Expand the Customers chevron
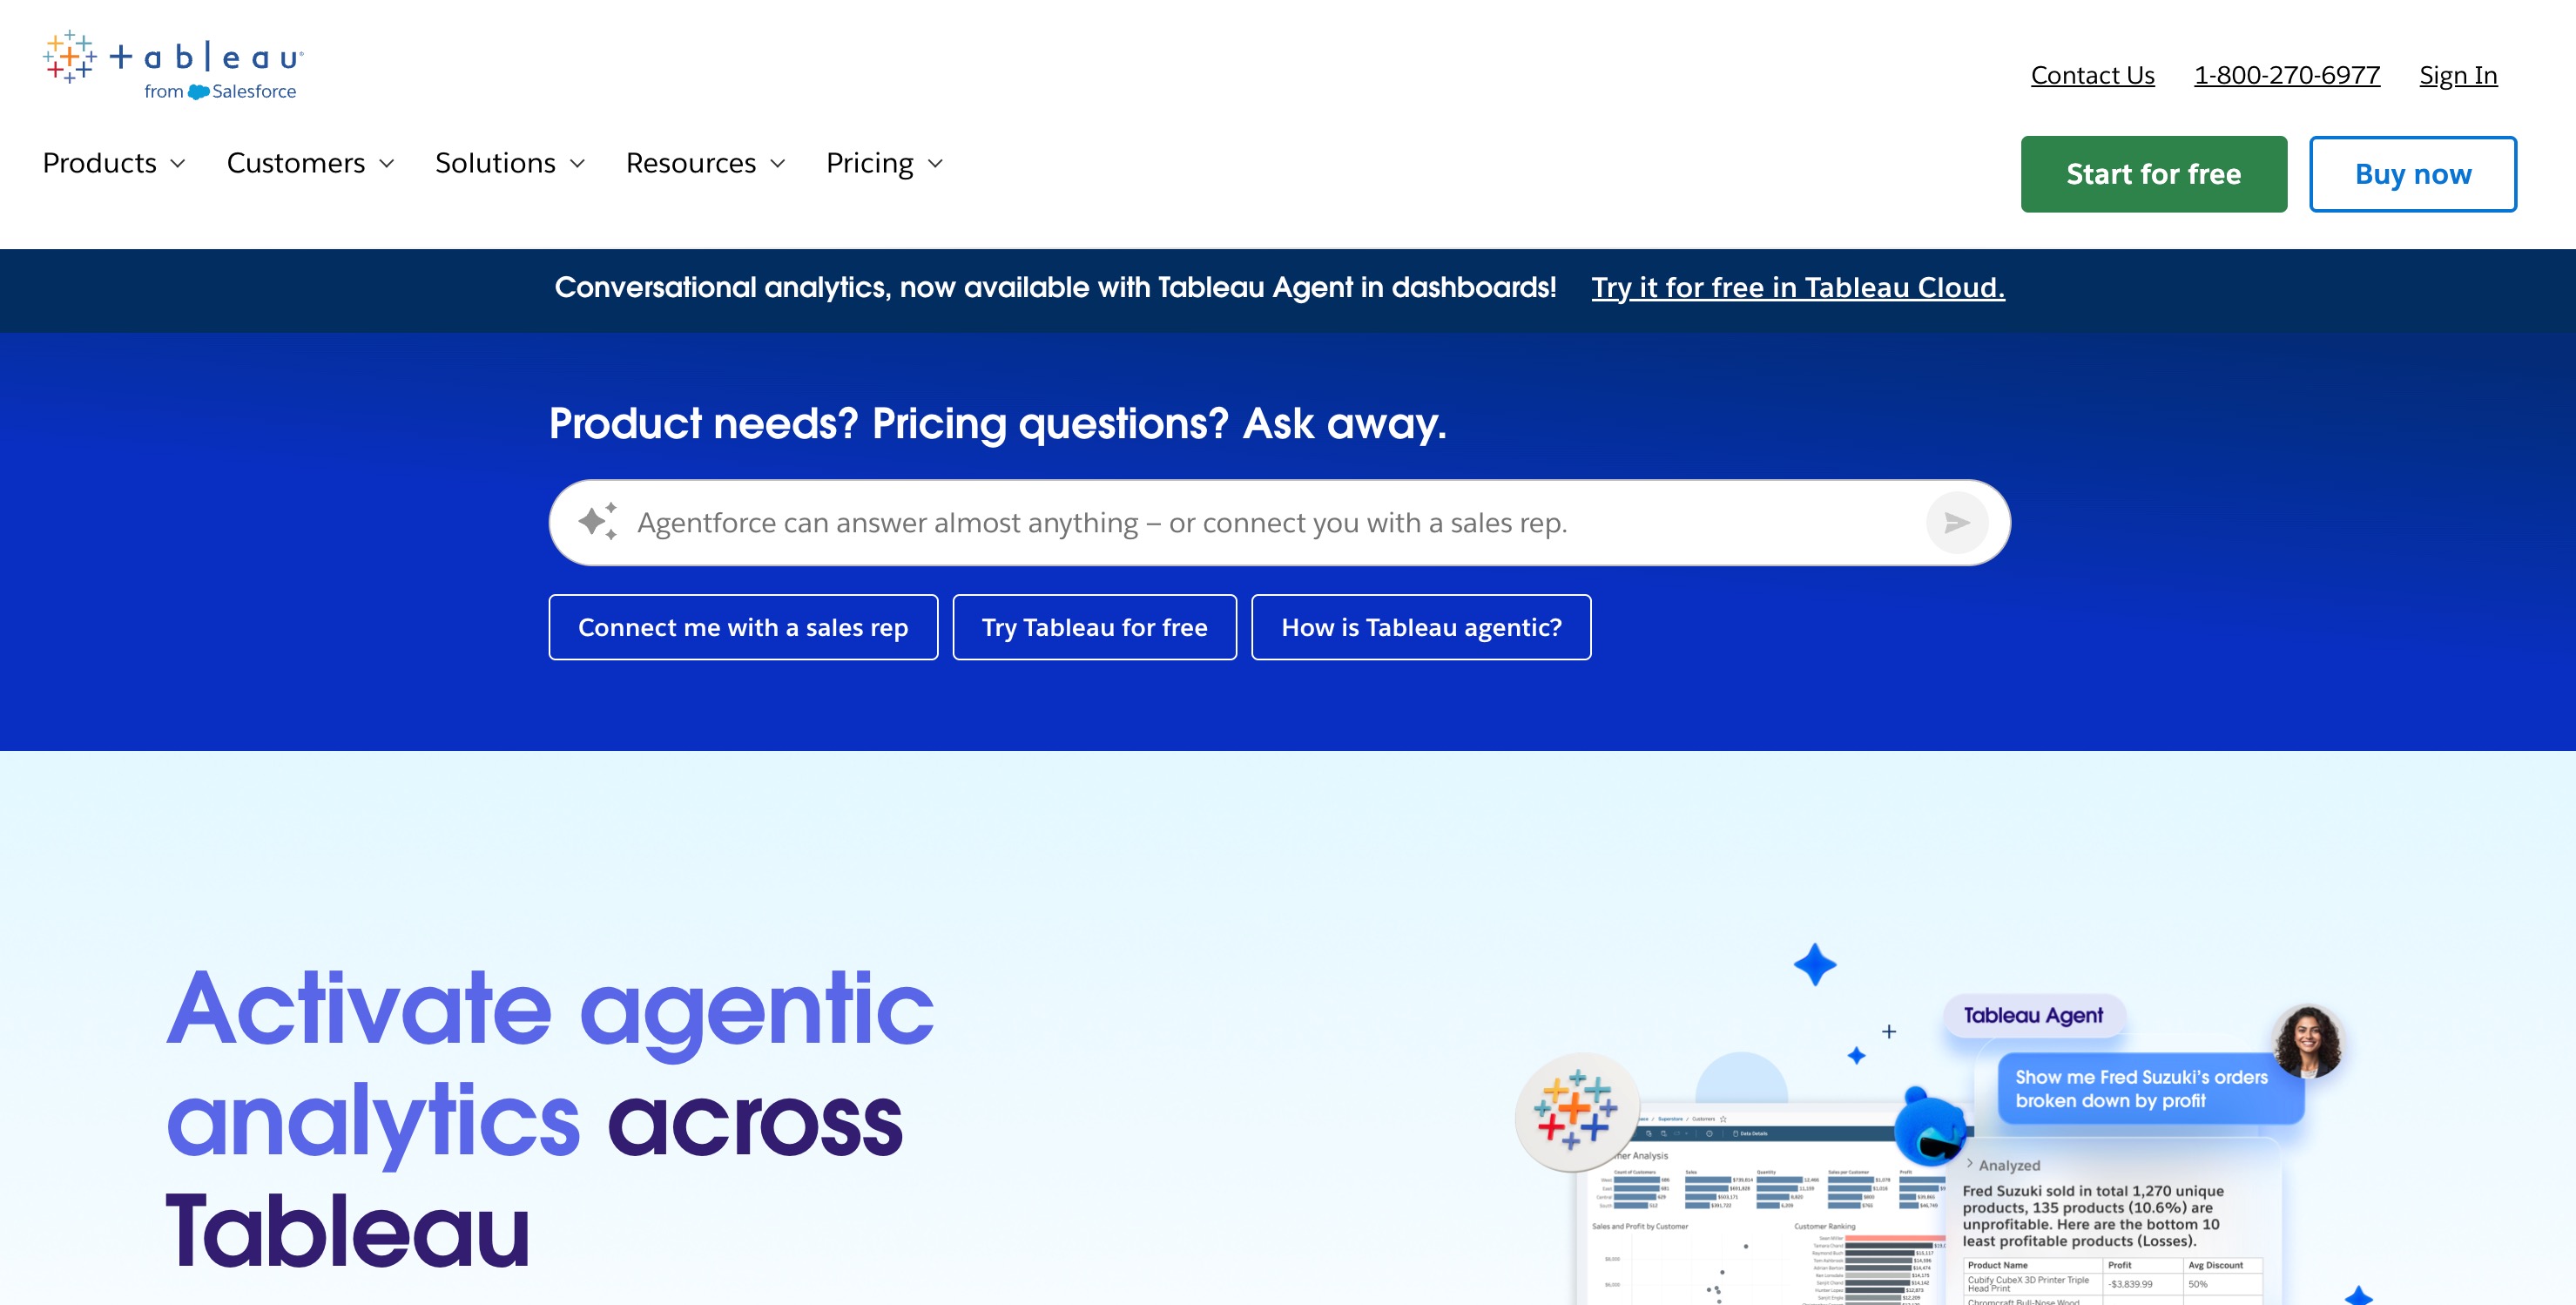Image resolution: width=2576 pixels, height=1305 pixels. tap(387, 163)
